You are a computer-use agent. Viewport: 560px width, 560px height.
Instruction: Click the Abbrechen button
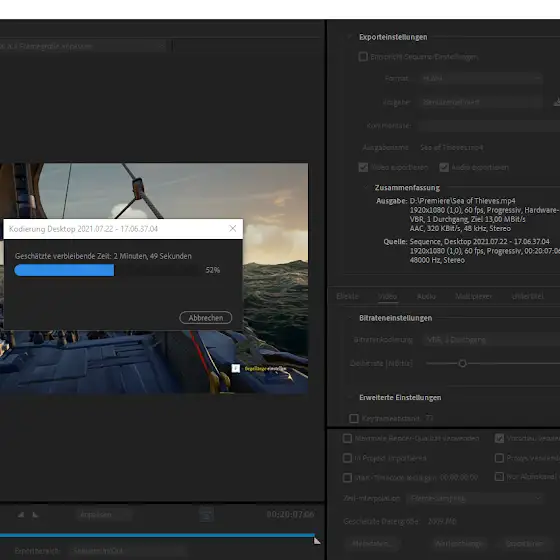[x=206, y=318]
